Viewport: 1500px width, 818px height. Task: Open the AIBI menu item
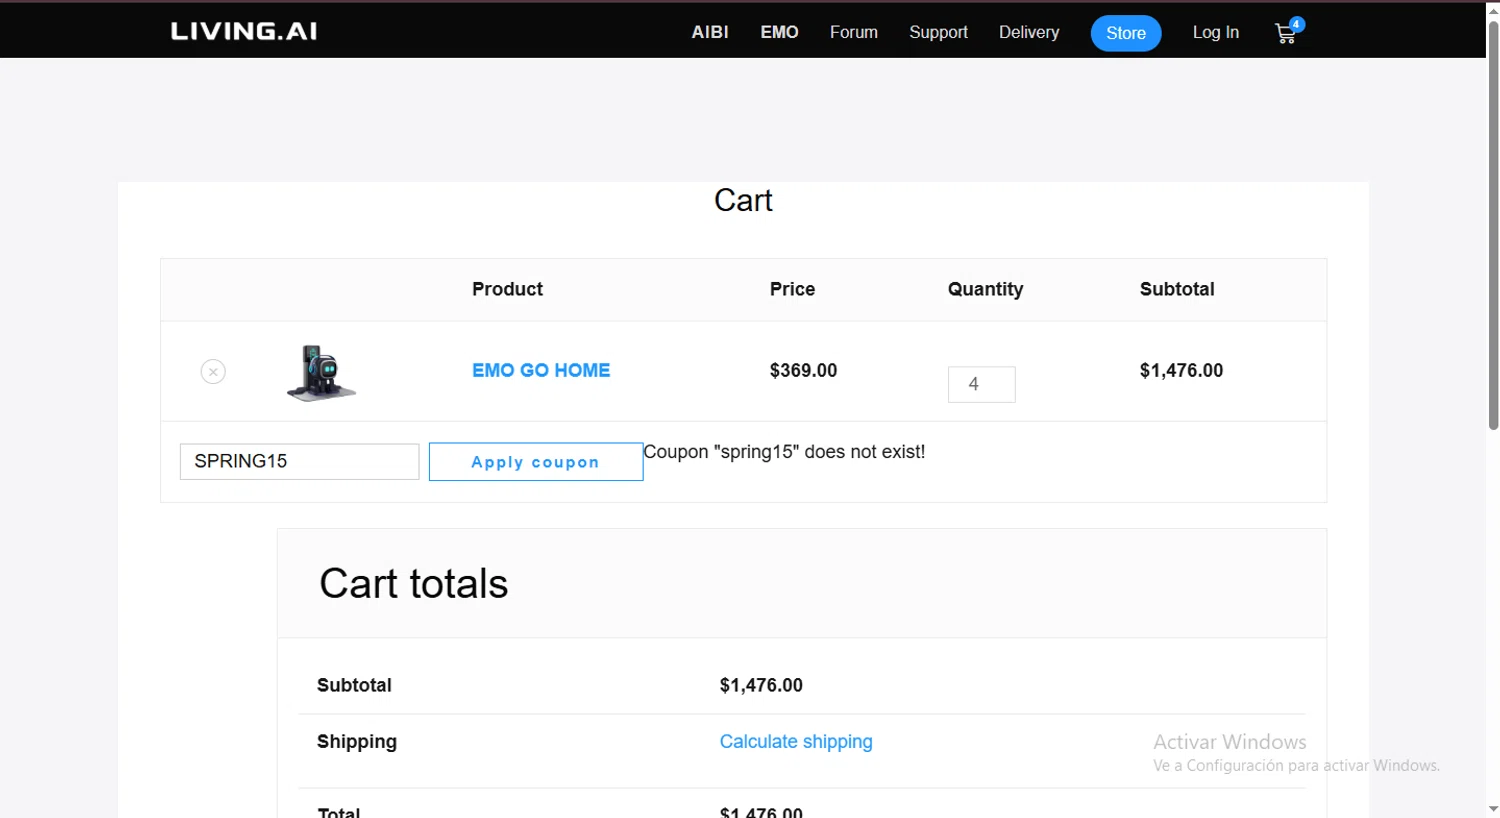coord(710,32)
